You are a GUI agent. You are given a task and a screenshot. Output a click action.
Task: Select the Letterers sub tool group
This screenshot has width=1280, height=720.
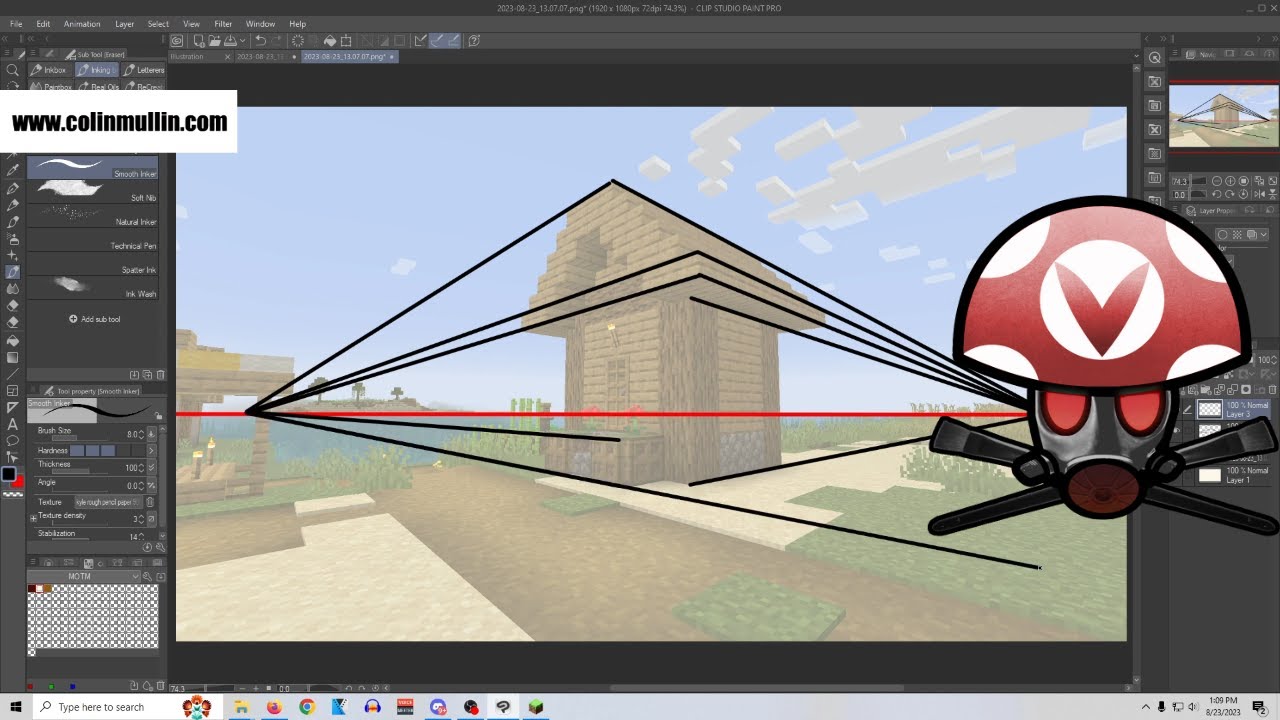144,70
